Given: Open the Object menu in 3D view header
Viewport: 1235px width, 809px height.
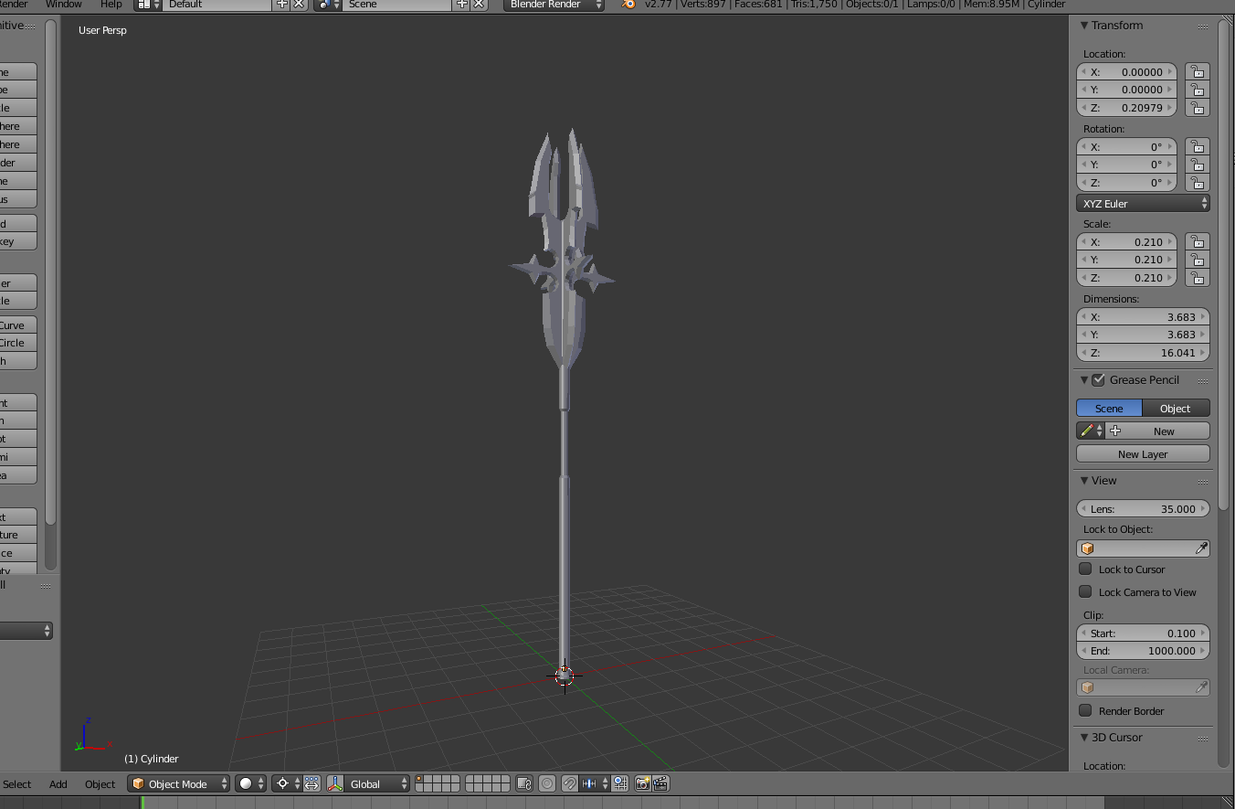Looking at the screenshot, I should tap(100, 784).
